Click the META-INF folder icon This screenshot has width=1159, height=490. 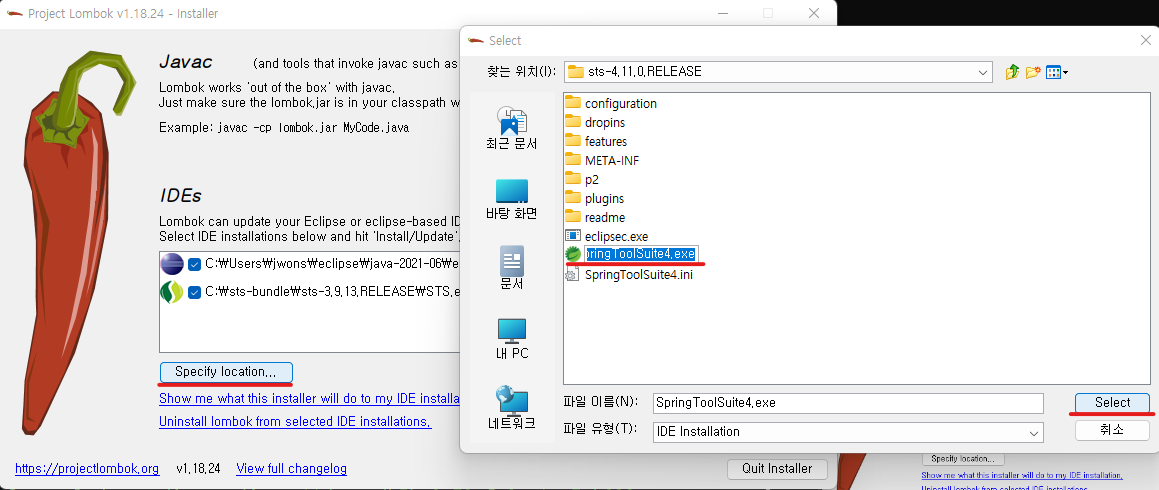(x=573, y=160)
